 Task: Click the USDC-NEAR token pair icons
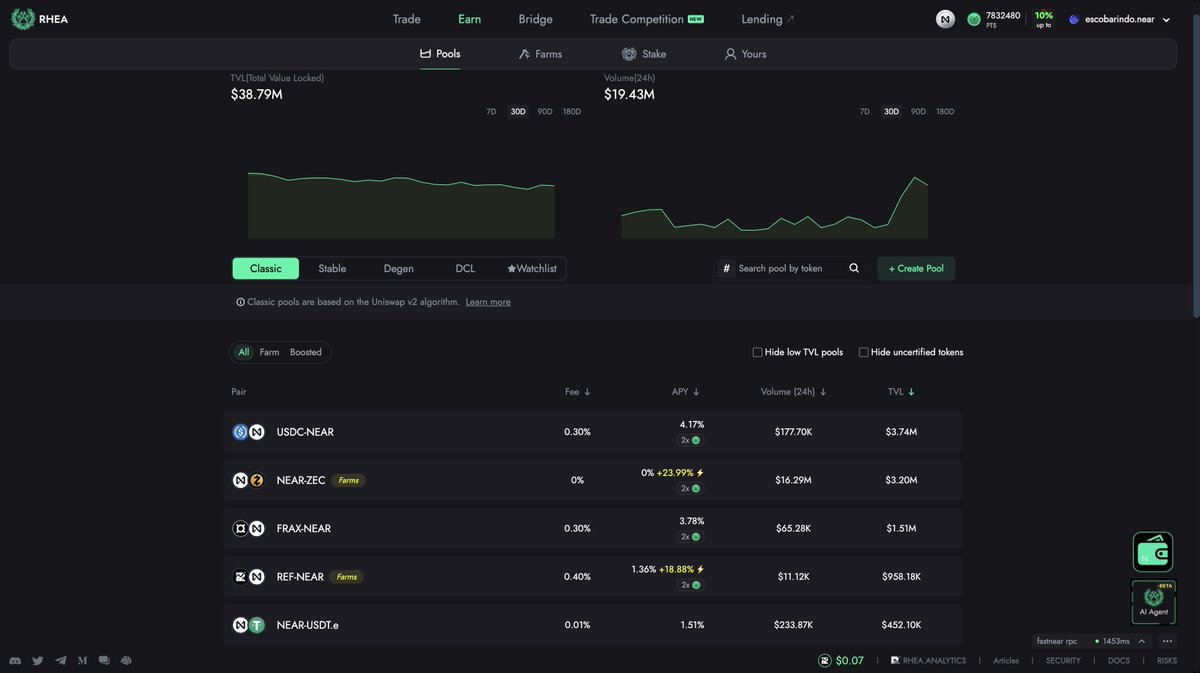click(248, 432)
